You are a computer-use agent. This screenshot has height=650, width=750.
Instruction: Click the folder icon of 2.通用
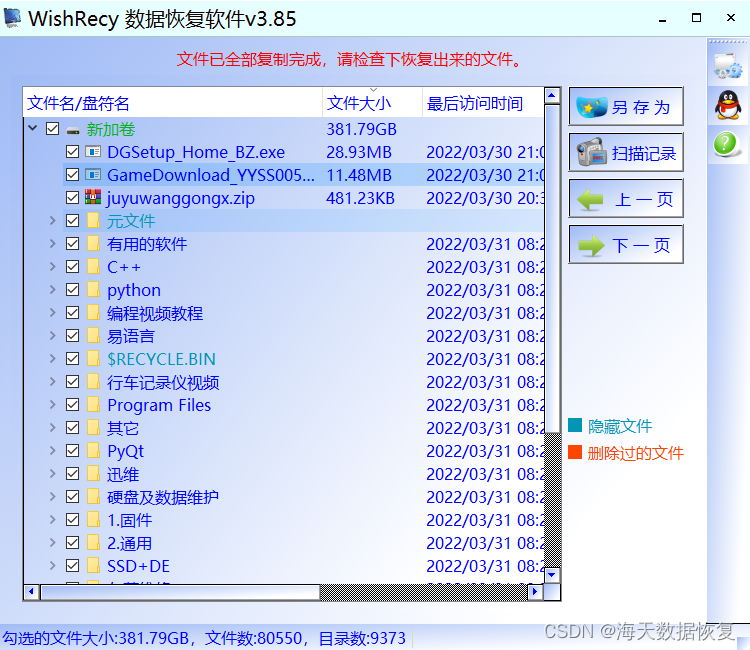[93, 542]
